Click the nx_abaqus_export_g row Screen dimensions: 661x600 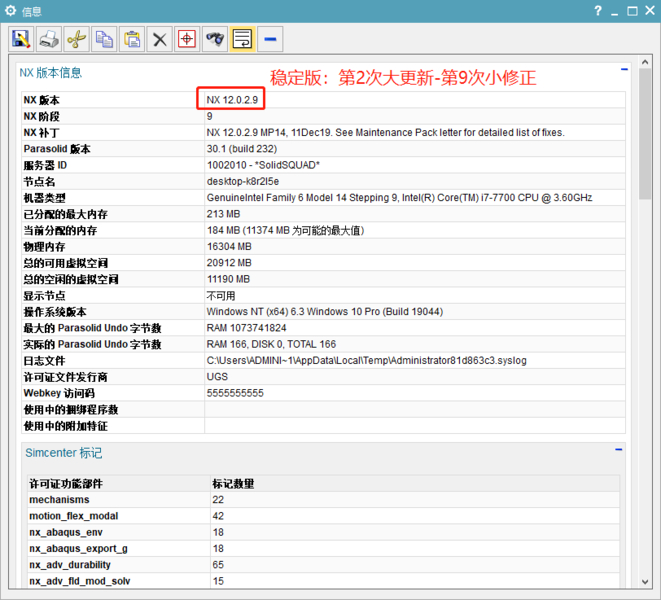coord(324,549)
